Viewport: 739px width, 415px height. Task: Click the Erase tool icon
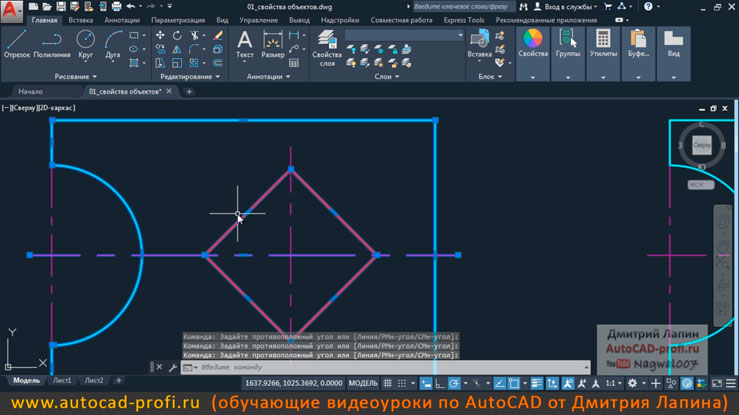pyautogui.click(x=218, y=35)
